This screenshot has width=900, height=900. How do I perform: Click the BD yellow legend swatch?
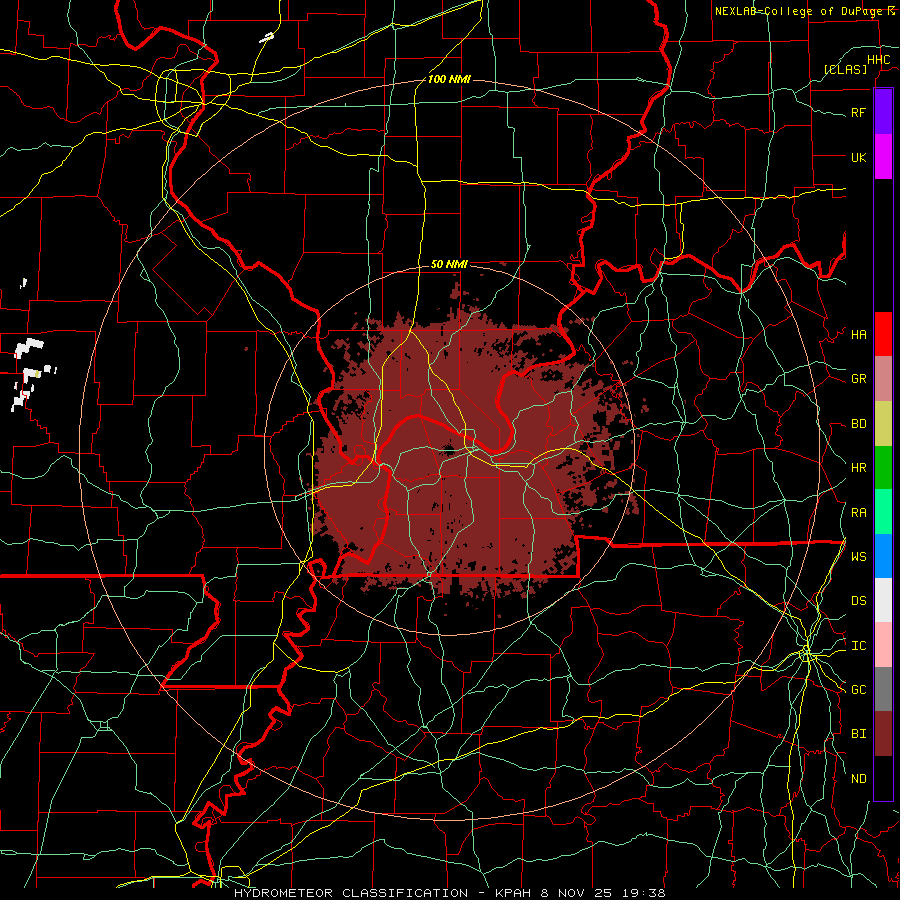(883, 424)
